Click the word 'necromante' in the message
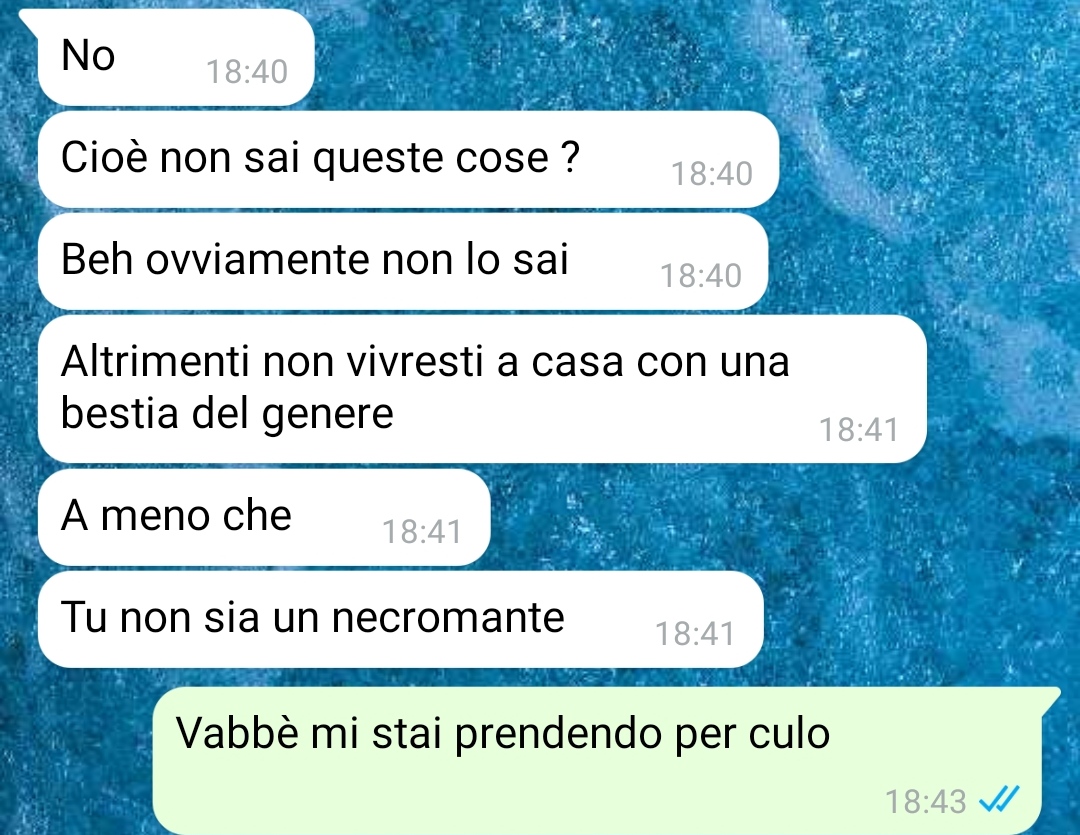Viewport: 1080px width, 835px height. point(448,617)
